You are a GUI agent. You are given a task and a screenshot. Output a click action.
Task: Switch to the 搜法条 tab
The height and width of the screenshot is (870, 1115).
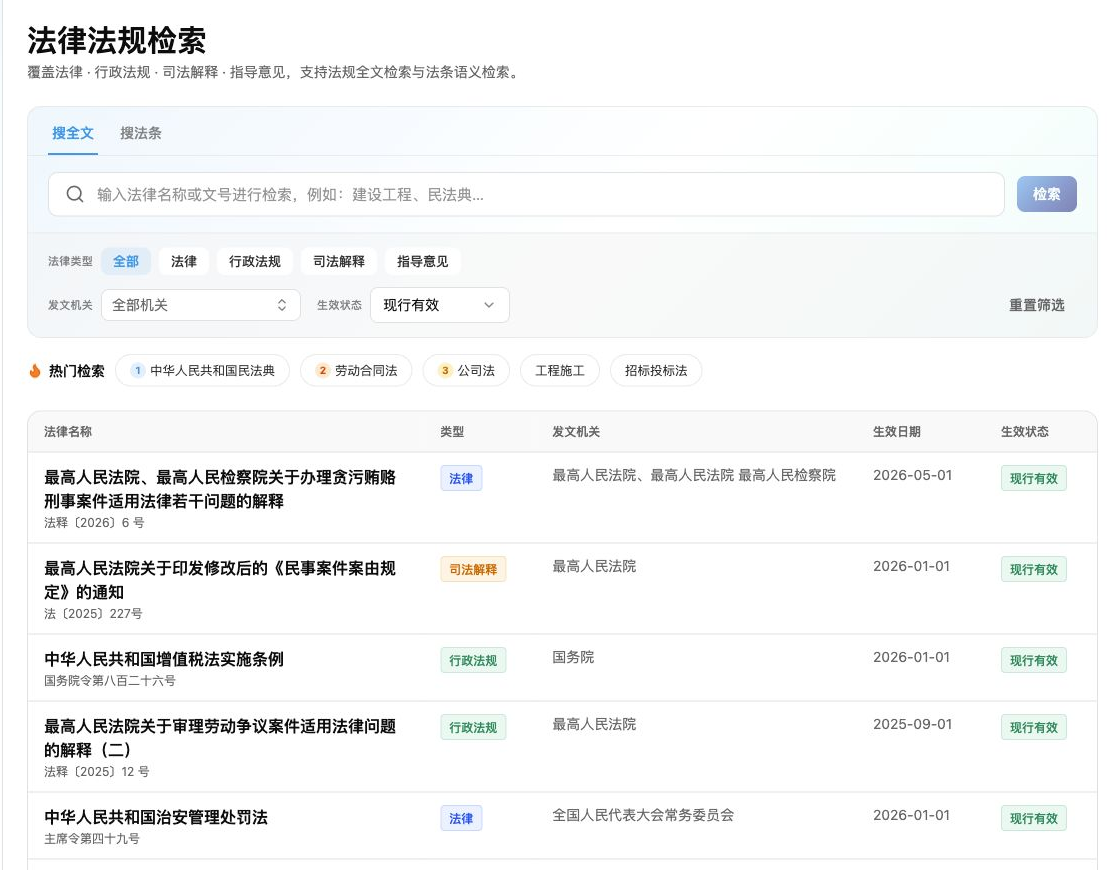[141, 133]
